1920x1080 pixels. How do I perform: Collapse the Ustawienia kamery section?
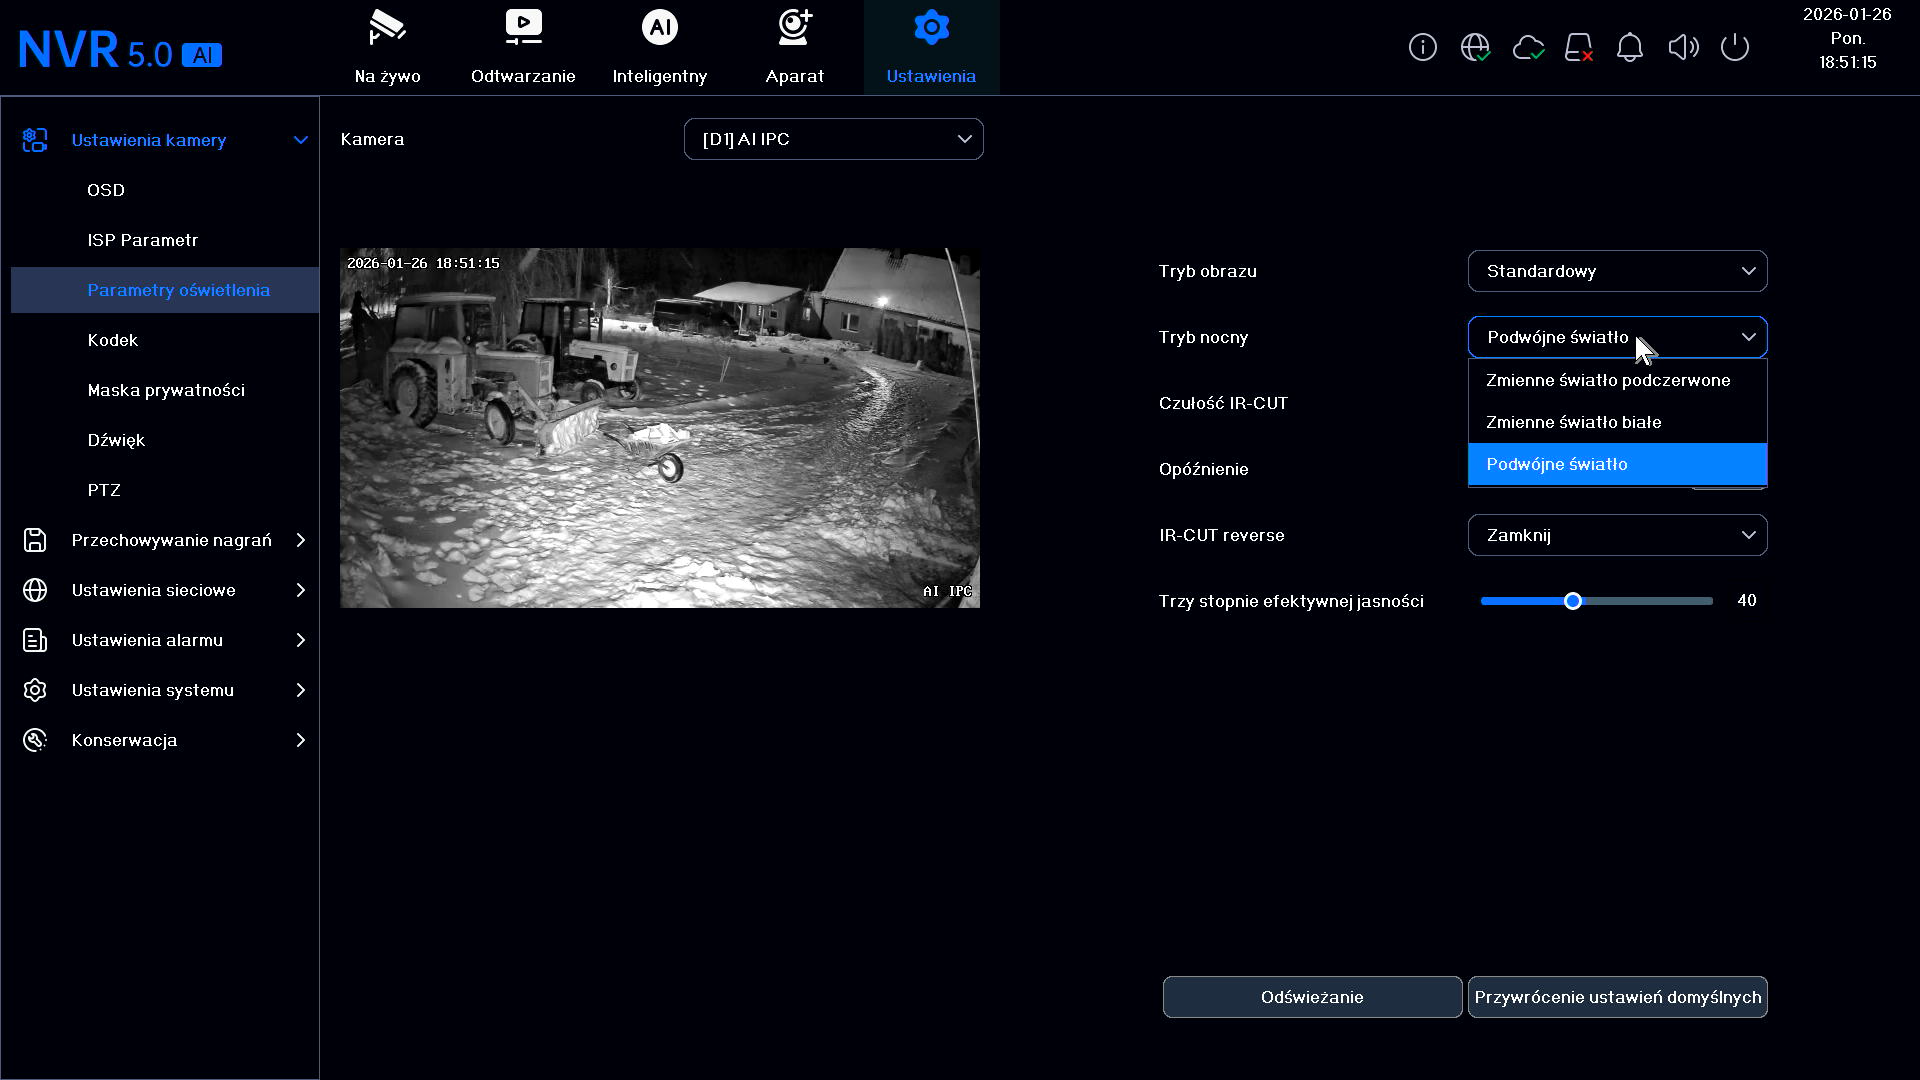301,140
